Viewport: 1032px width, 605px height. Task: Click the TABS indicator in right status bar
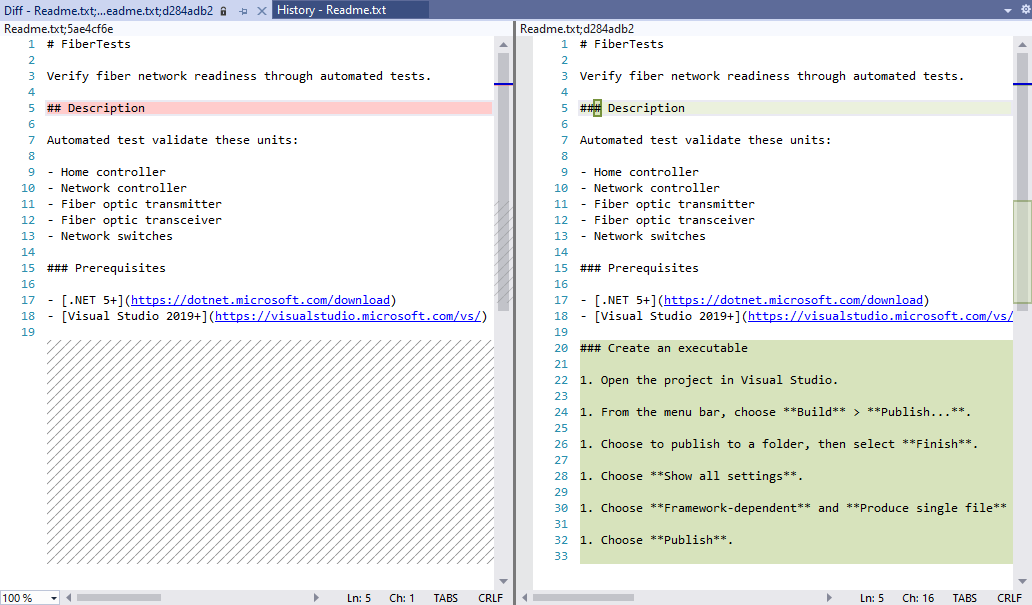click(x=964, y=597)
